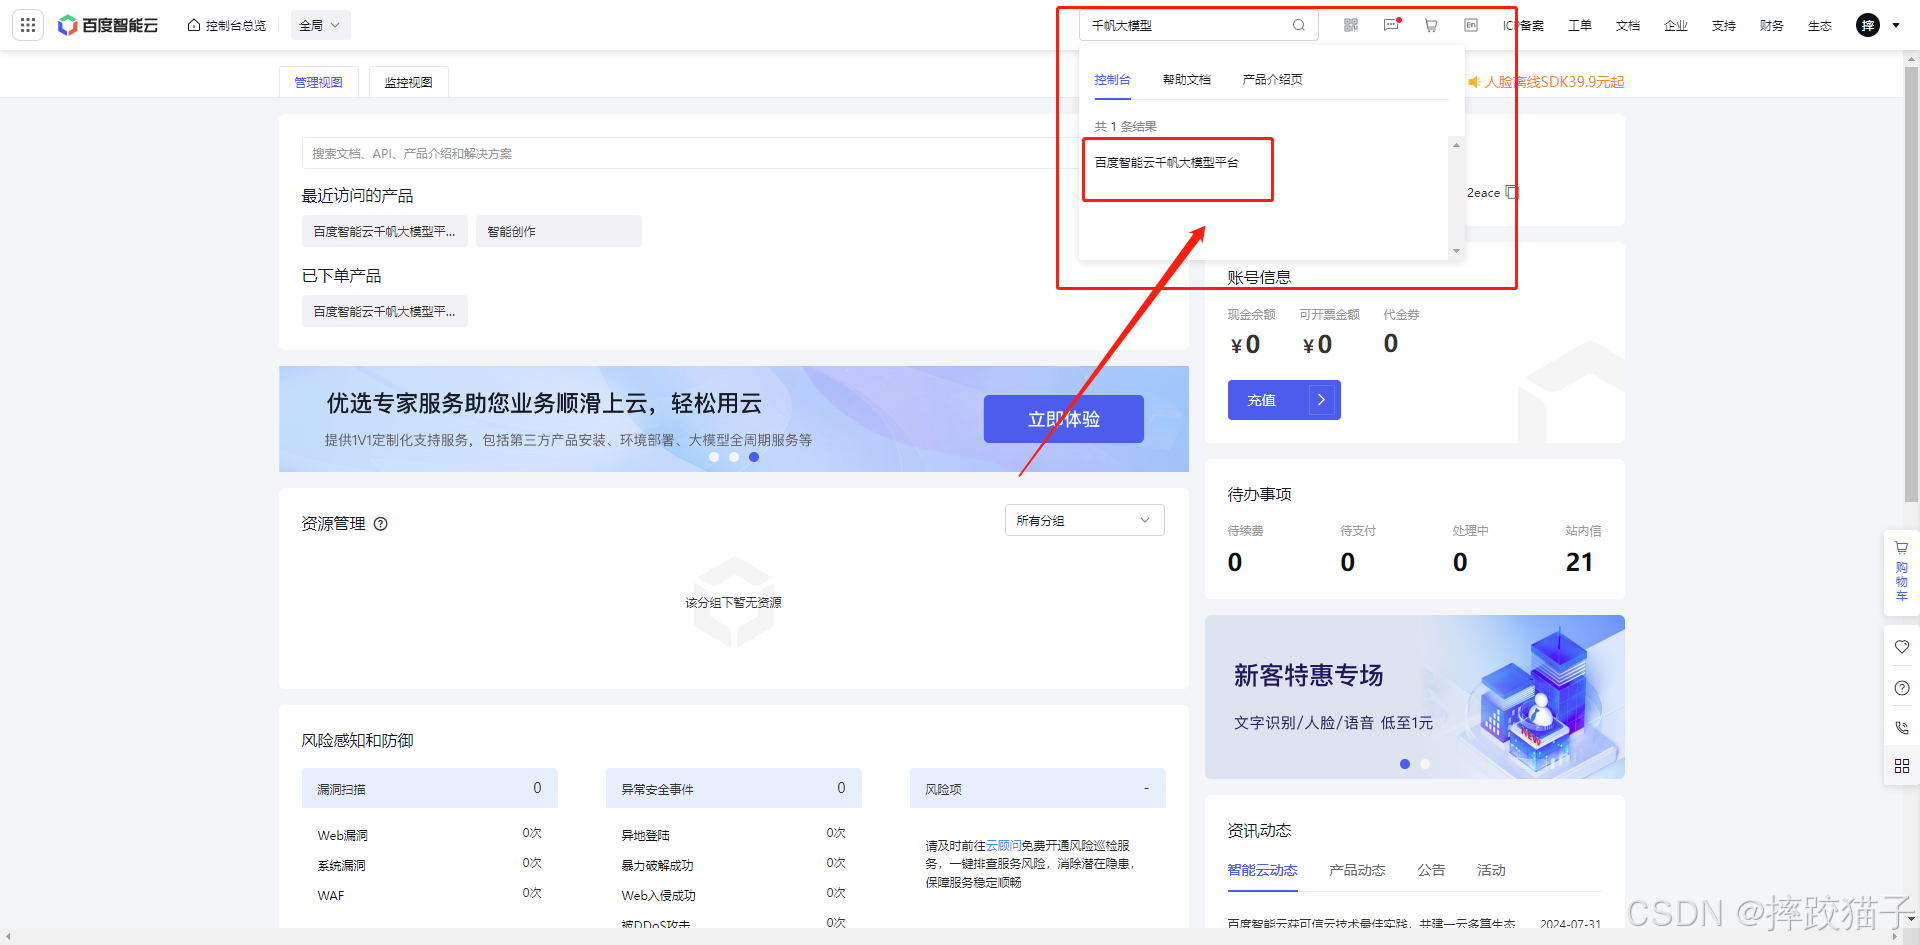
Task: Click the sidebar grid apps icon
Action: point(1902,766)
